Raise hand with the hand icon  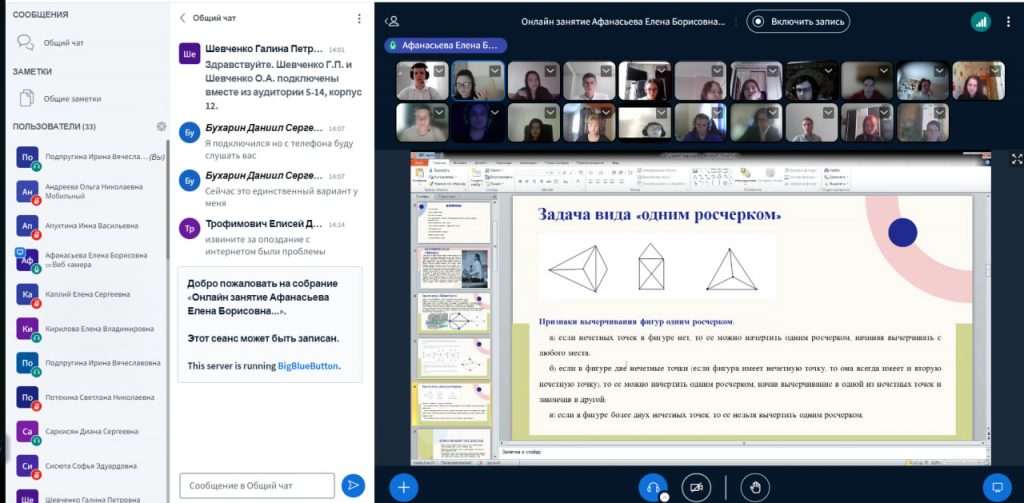tap(756, 487)
